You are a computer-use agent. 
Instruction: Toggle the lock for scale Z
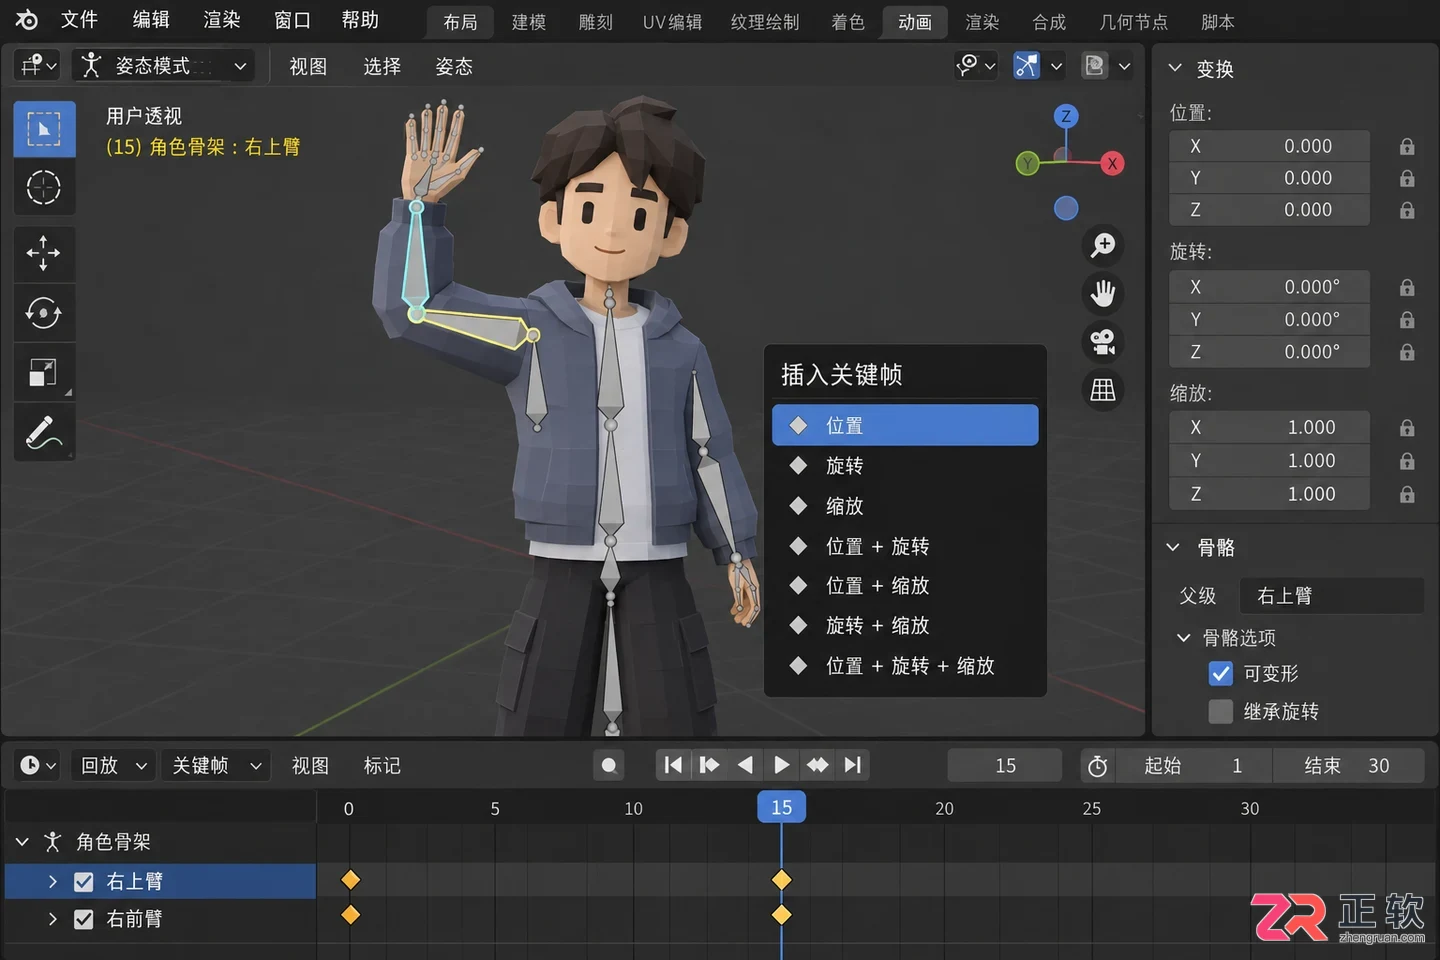1407,495
